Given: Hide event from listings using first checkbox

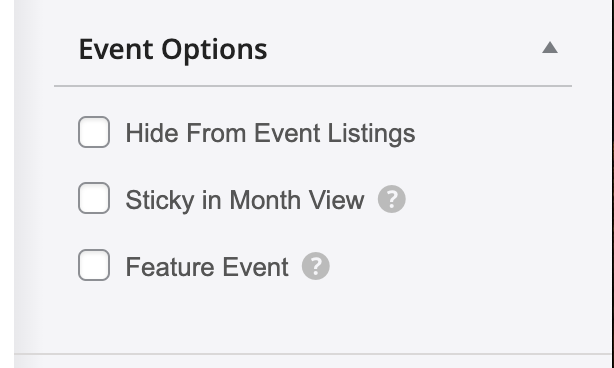Looking at the screenshot, I should (x=94, y=132).
